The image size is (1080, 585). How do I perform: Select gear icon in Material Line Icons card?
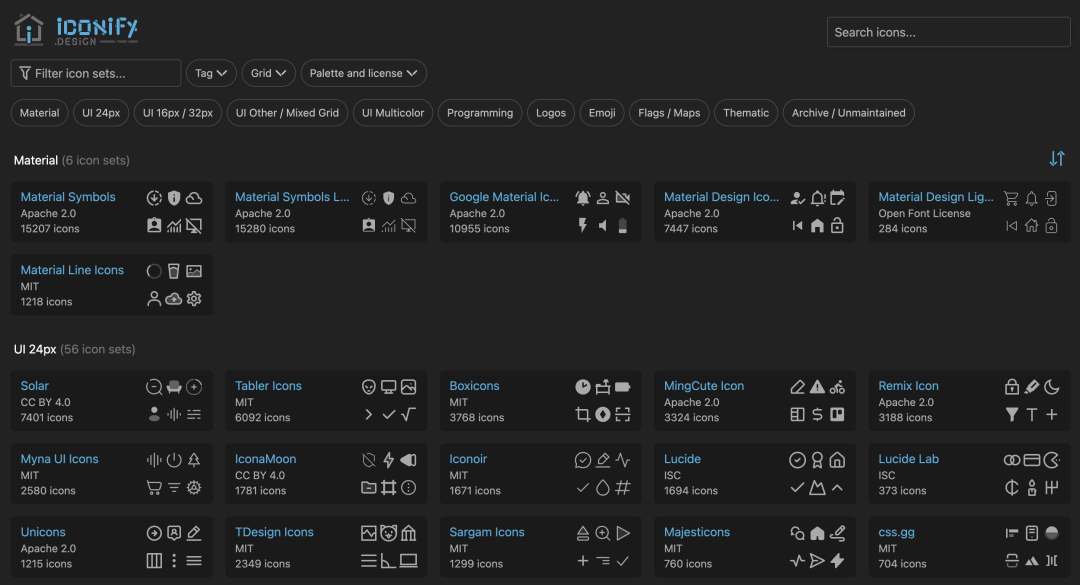(194, 299)
